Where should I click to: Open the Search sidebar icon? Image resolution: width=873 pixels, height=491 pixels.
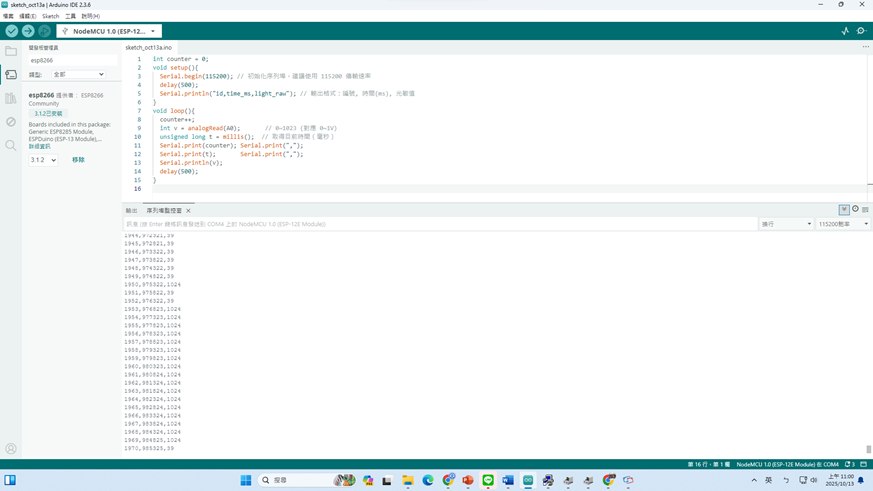coord(11,146)
